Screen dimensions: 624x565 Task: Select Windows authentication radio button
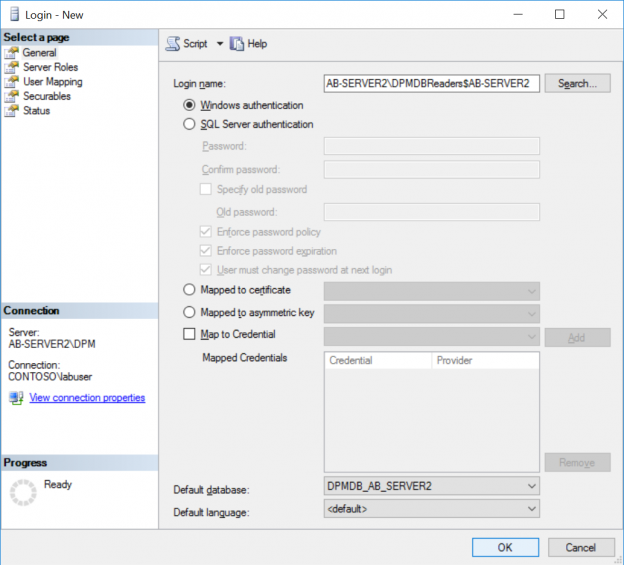click(189, 105)
